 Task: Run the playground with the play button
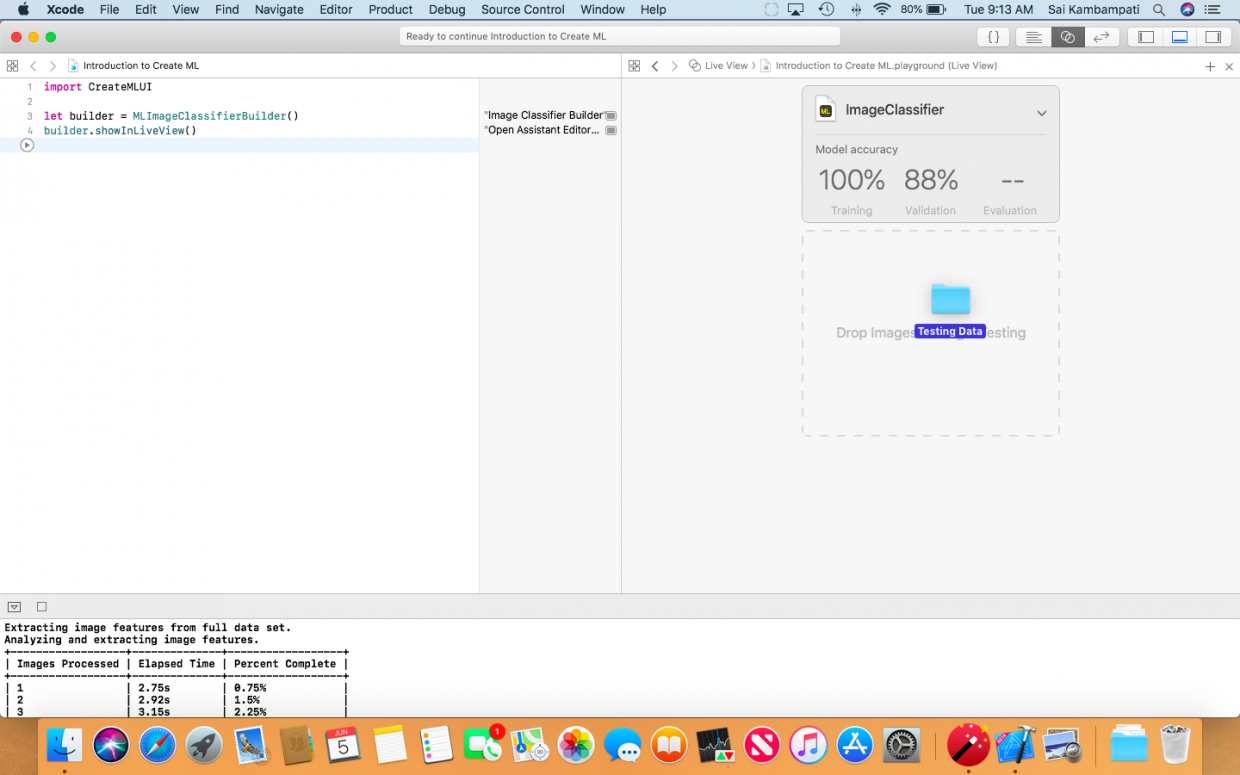(x=27, y=145)
